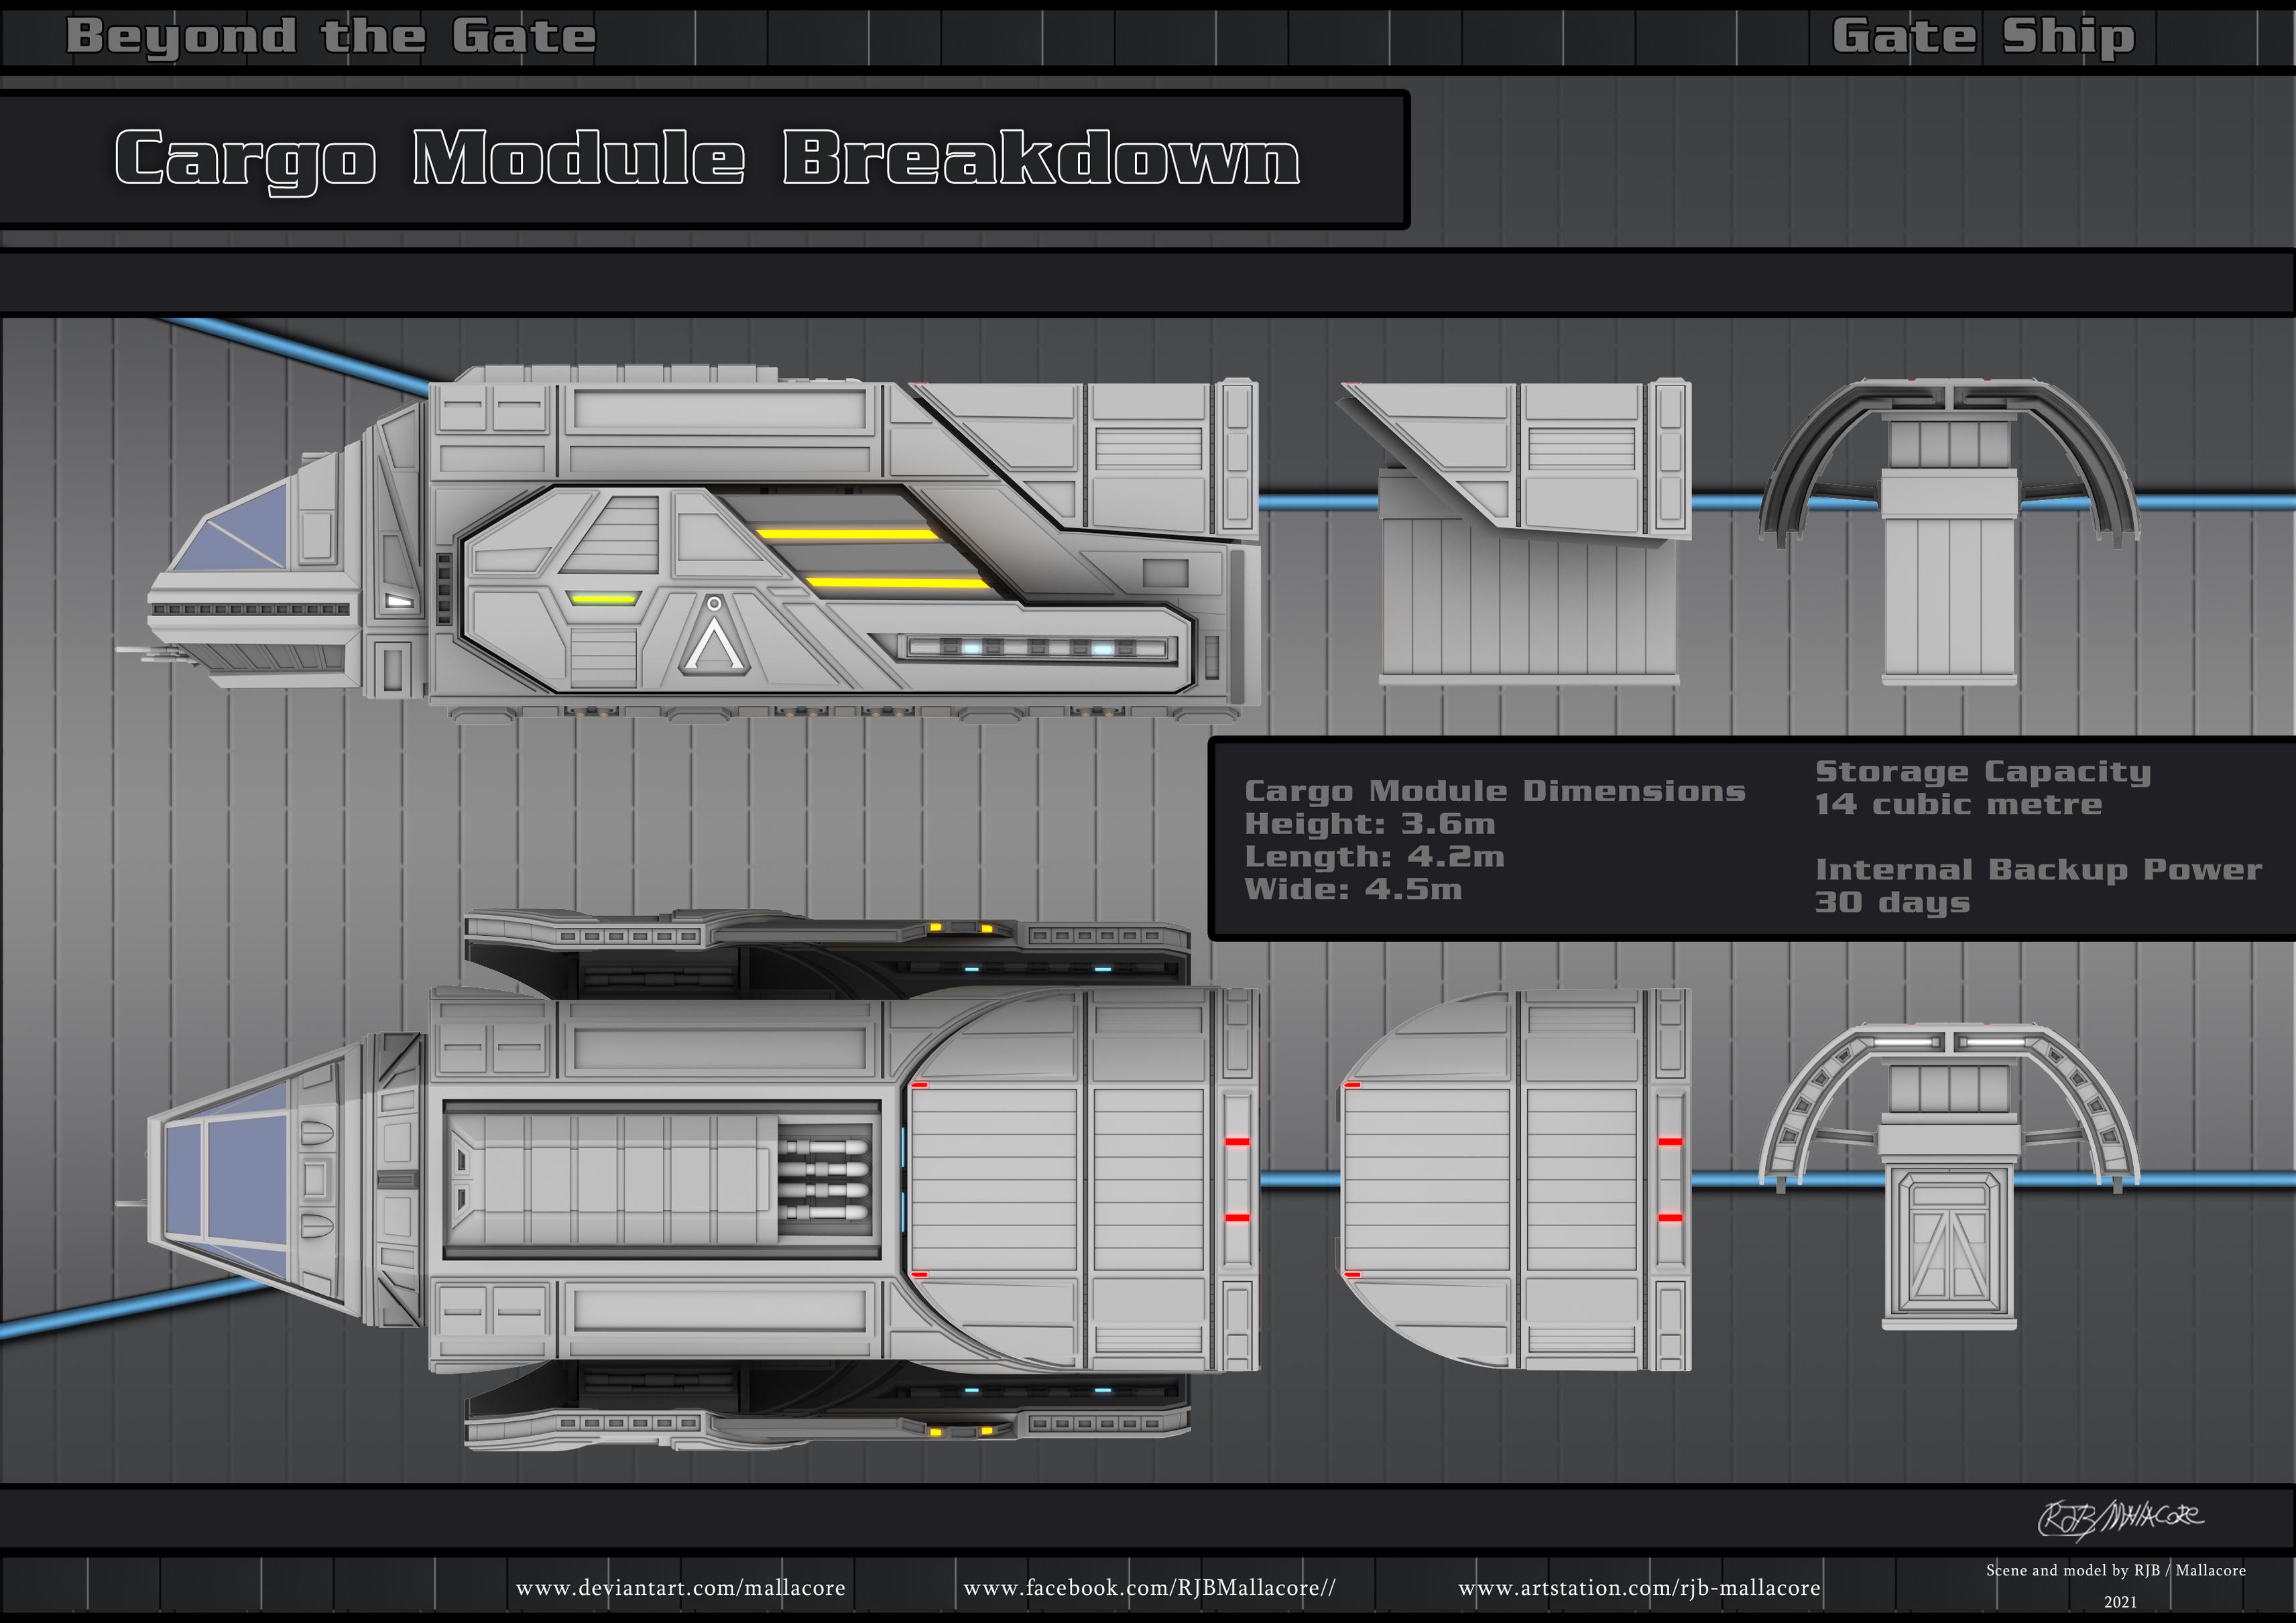This screenshot has width=2296, height=1623.
Task: Click the side-view detached cargo module
Action: [1515, 531]
